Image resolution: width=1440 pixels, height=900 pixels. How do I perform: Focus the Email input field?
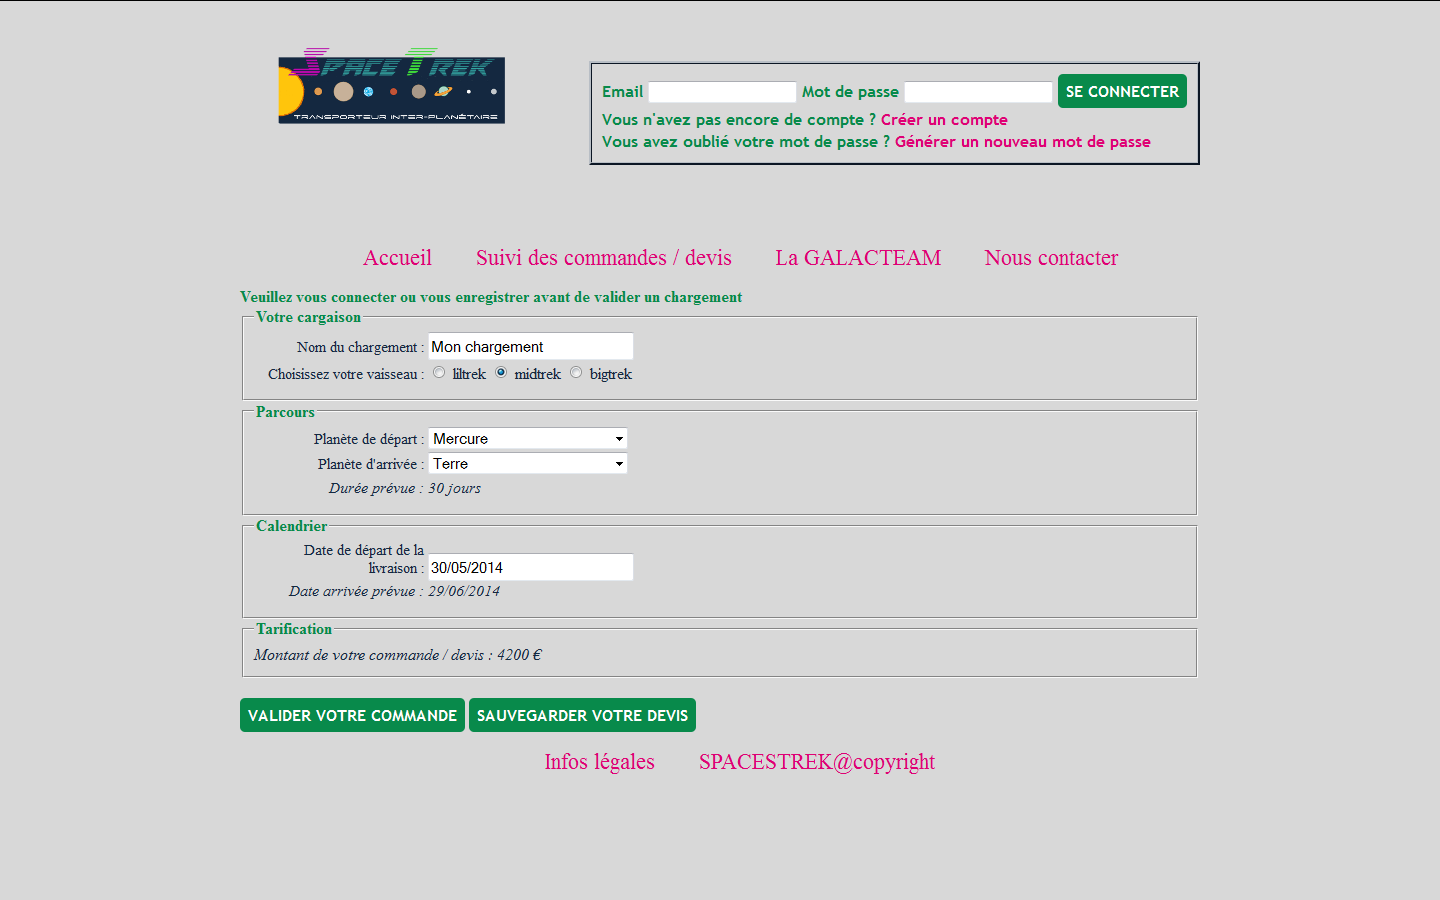point(722,92)
